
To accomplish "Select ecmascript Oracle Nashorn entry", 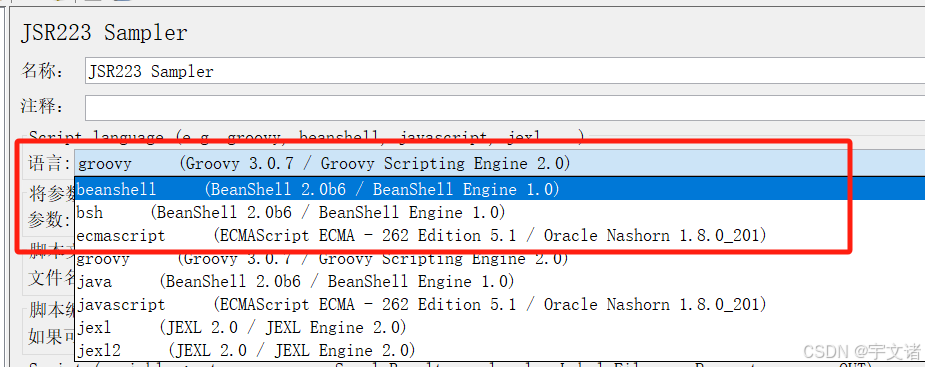I will point(500,235).
